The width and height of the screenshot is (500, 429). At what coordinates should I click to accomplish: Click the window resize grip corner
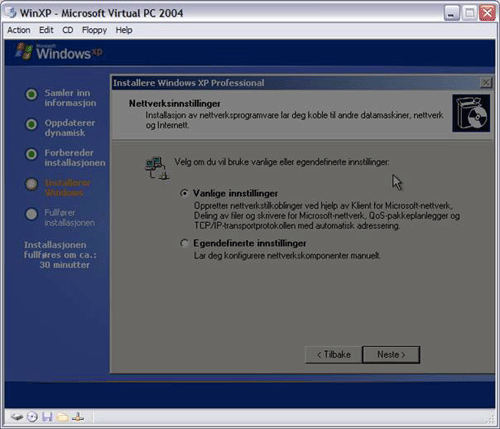coord(490,419)
